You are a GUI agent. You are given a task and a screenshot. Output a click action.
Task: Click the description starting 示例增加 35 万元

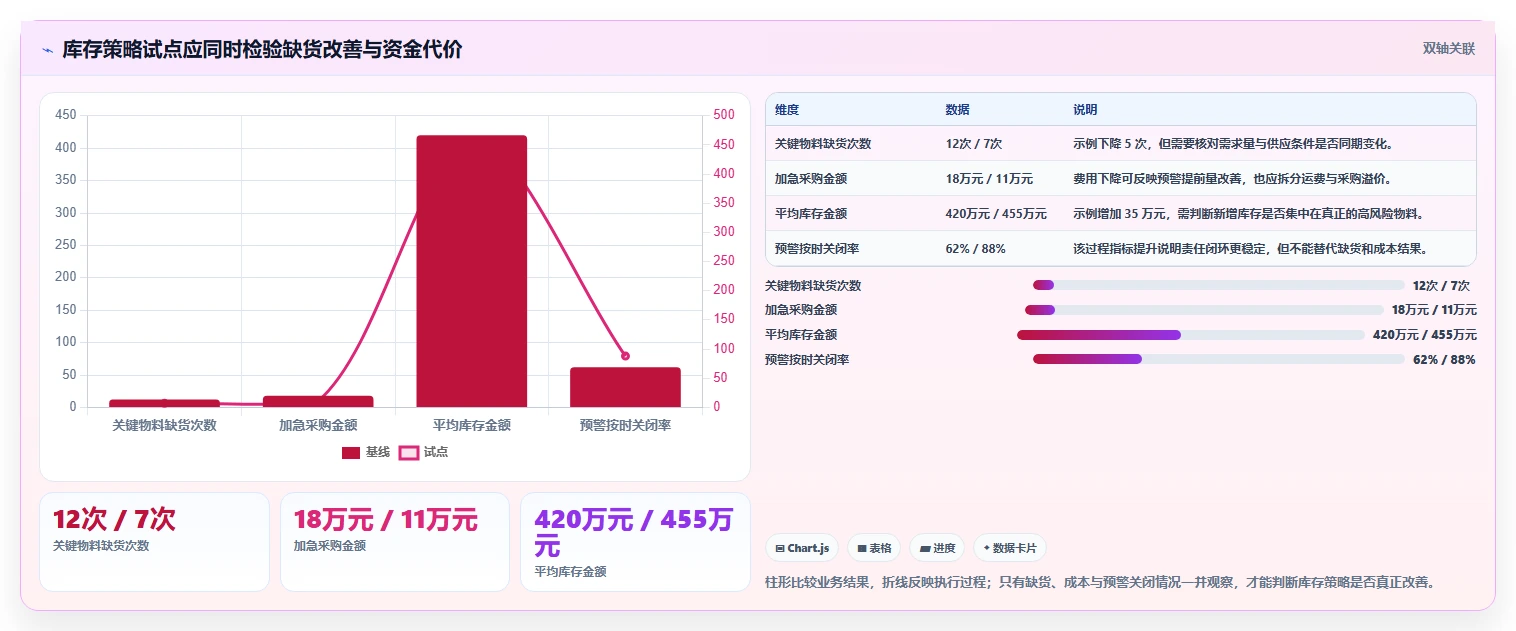click(x=1248, y=214)
